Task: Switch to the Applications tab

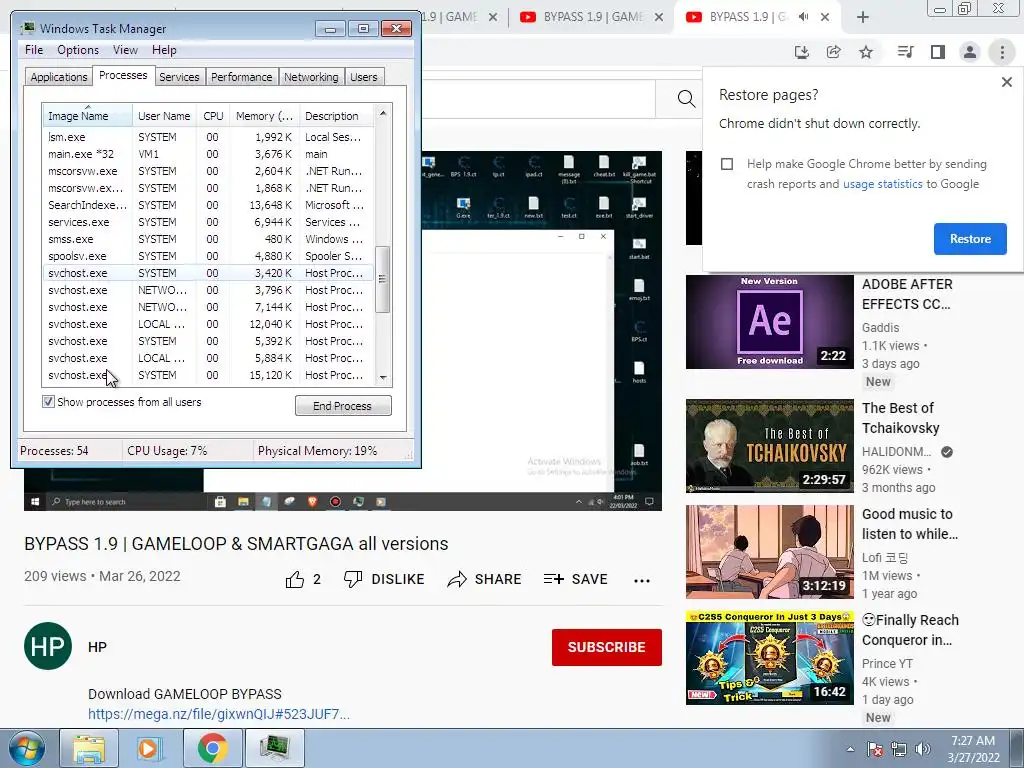Action: (x=58, y=77)
